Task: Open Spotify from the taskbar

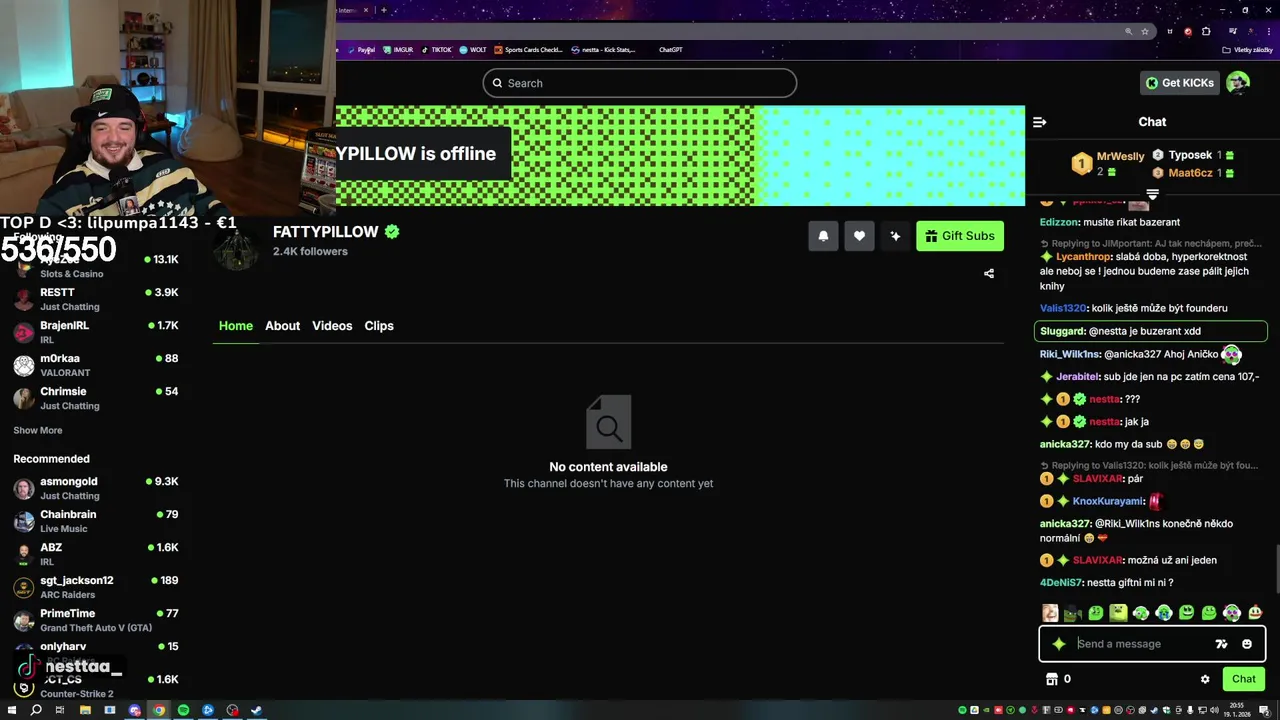Action: 183,710
